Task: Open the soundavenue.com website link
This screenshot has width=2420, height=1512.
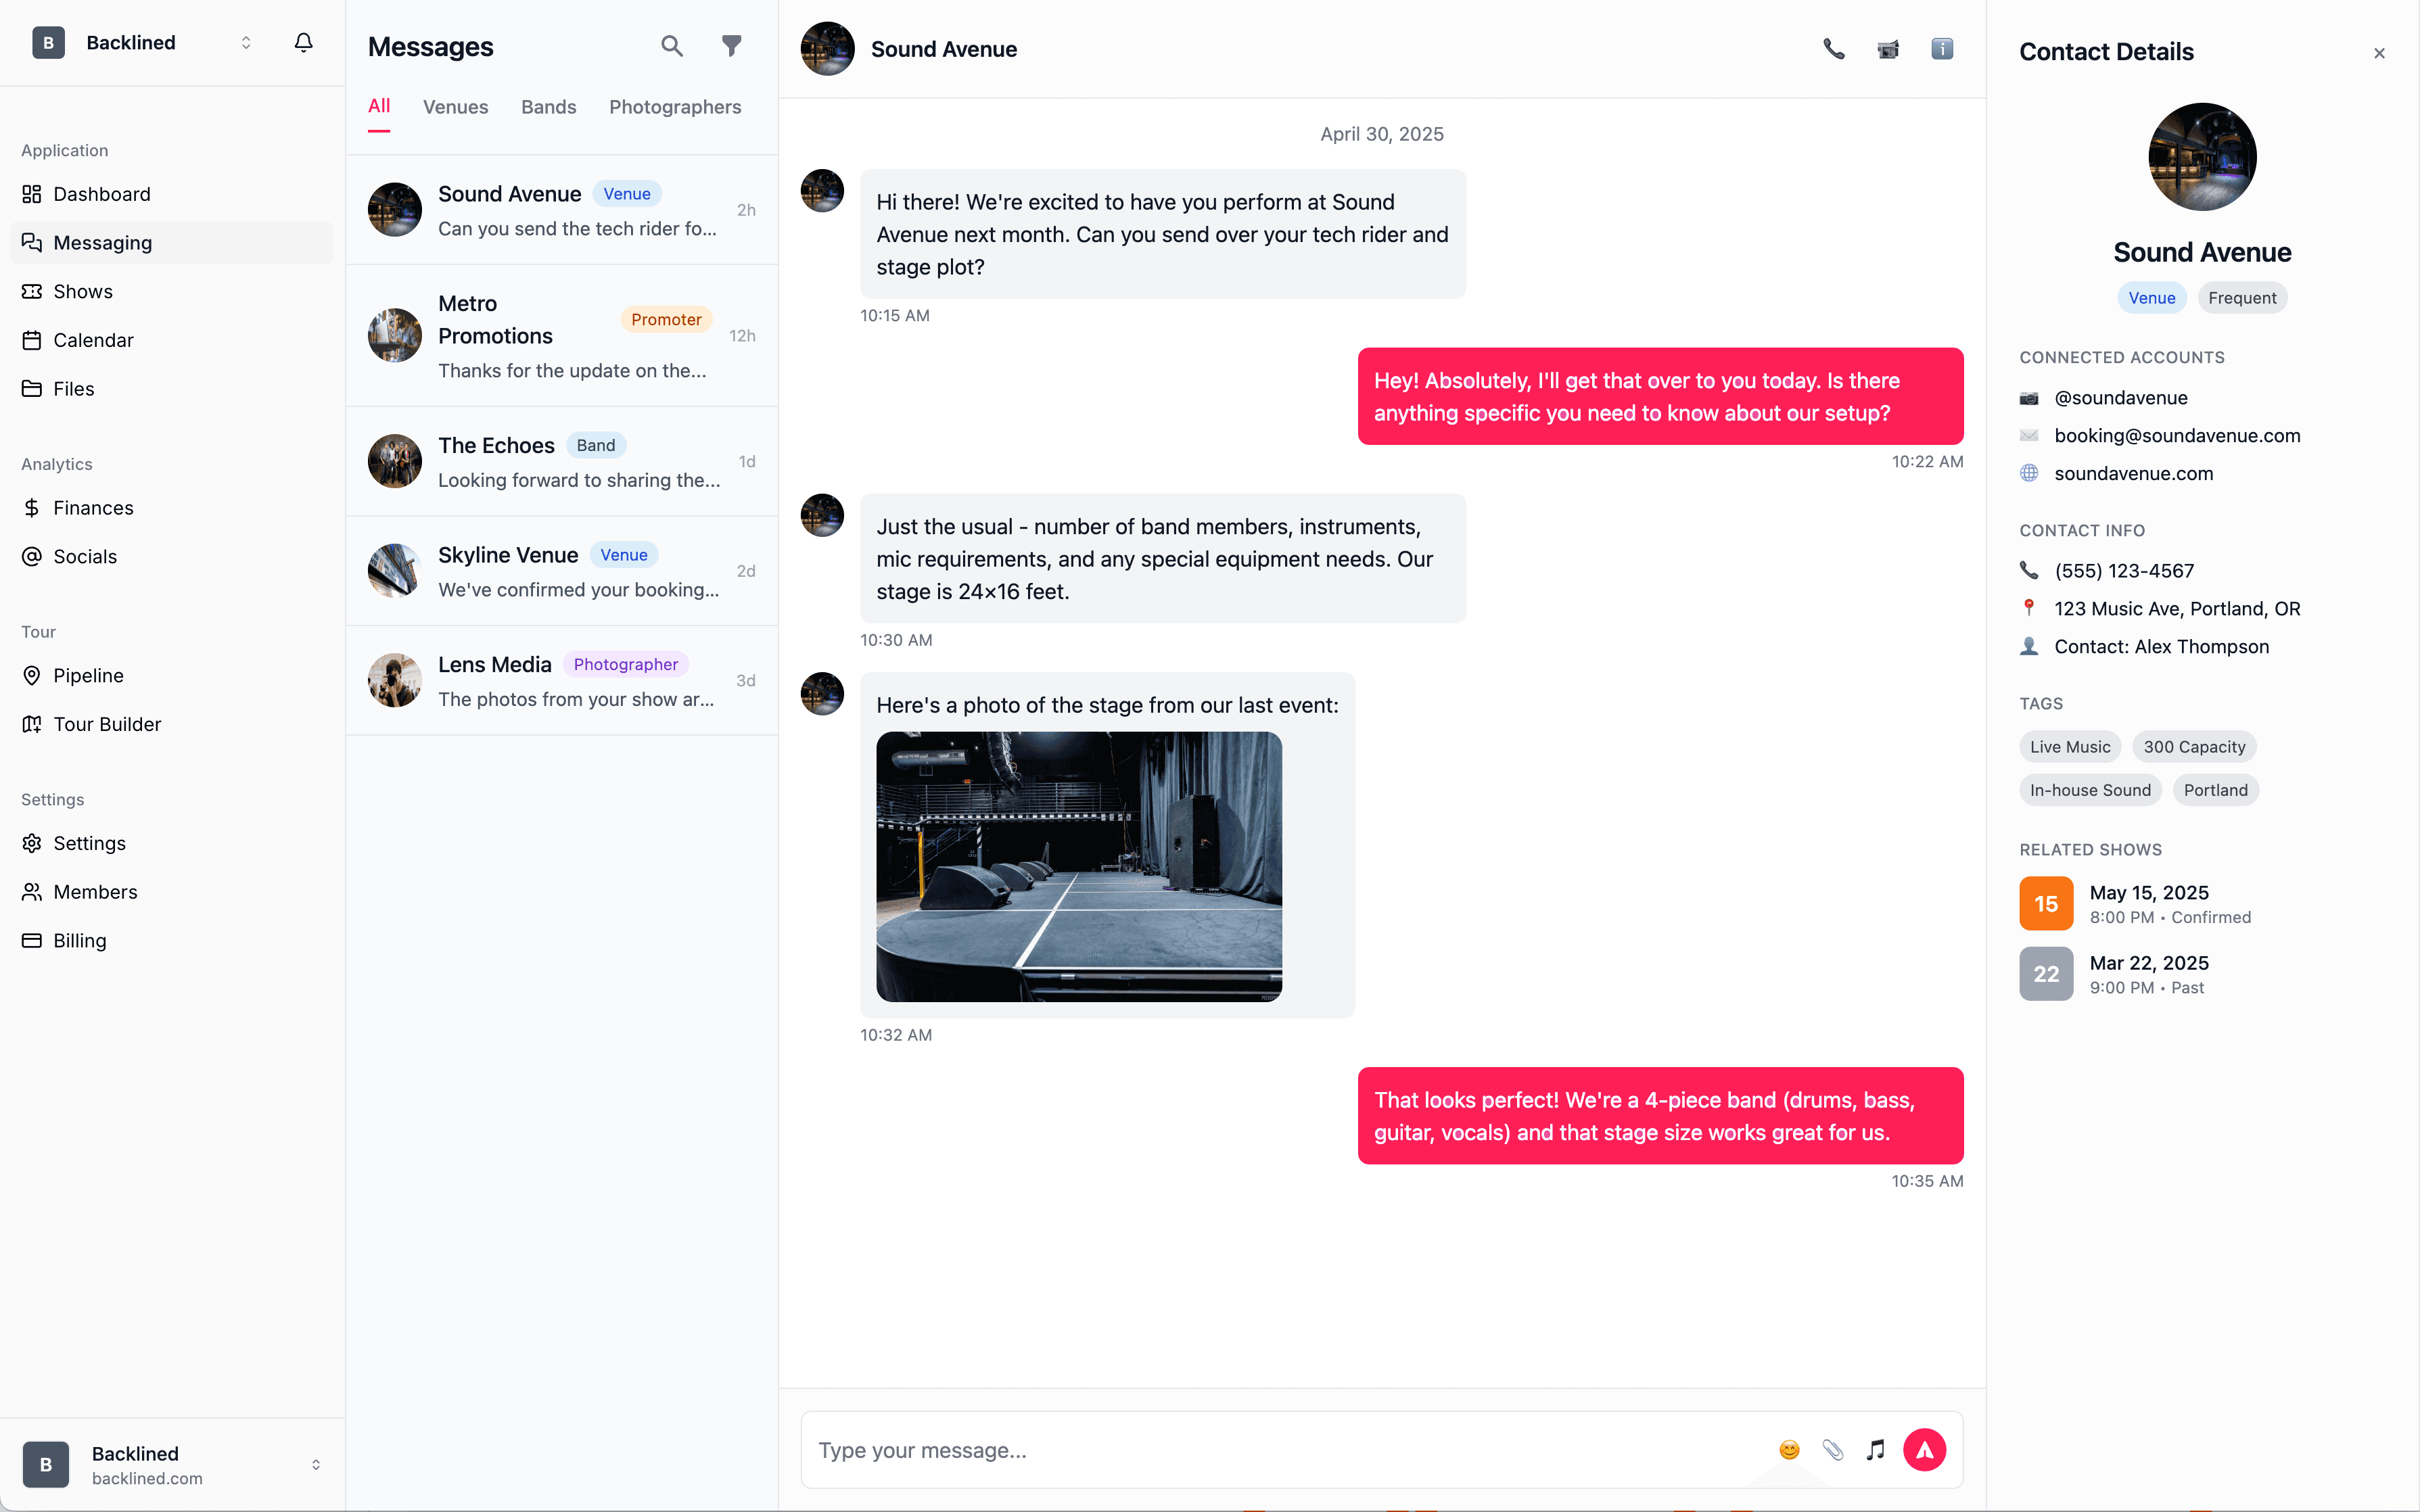Action: 2133,474
